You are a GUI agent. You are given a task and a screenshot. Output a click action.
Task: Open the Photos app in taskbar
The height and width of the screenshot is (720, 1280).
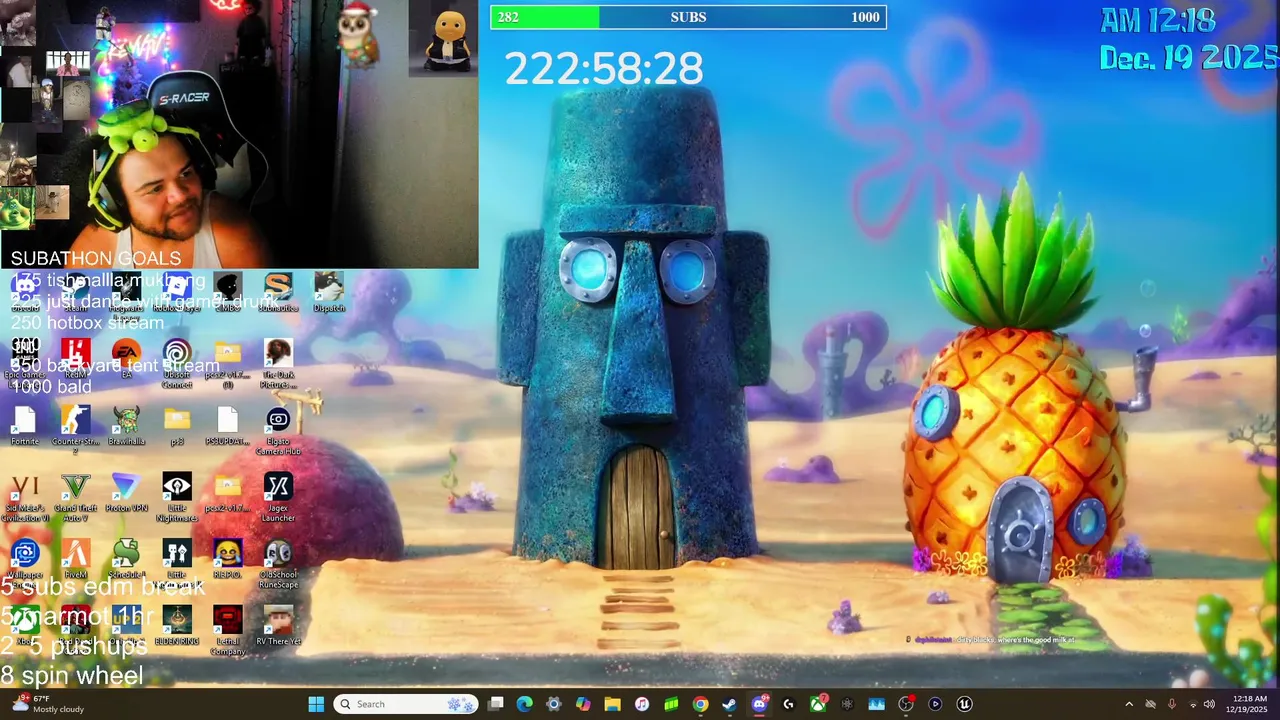tap(876, 704)
